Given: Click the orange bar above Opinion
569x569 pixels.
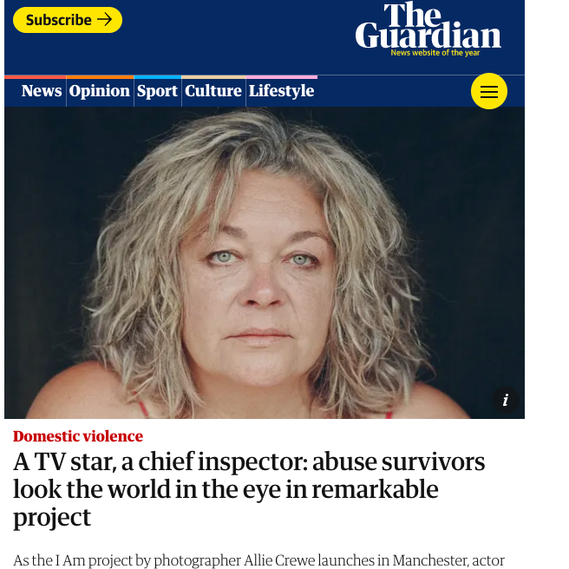Looking at the screenshot, I should click(100, 77).
